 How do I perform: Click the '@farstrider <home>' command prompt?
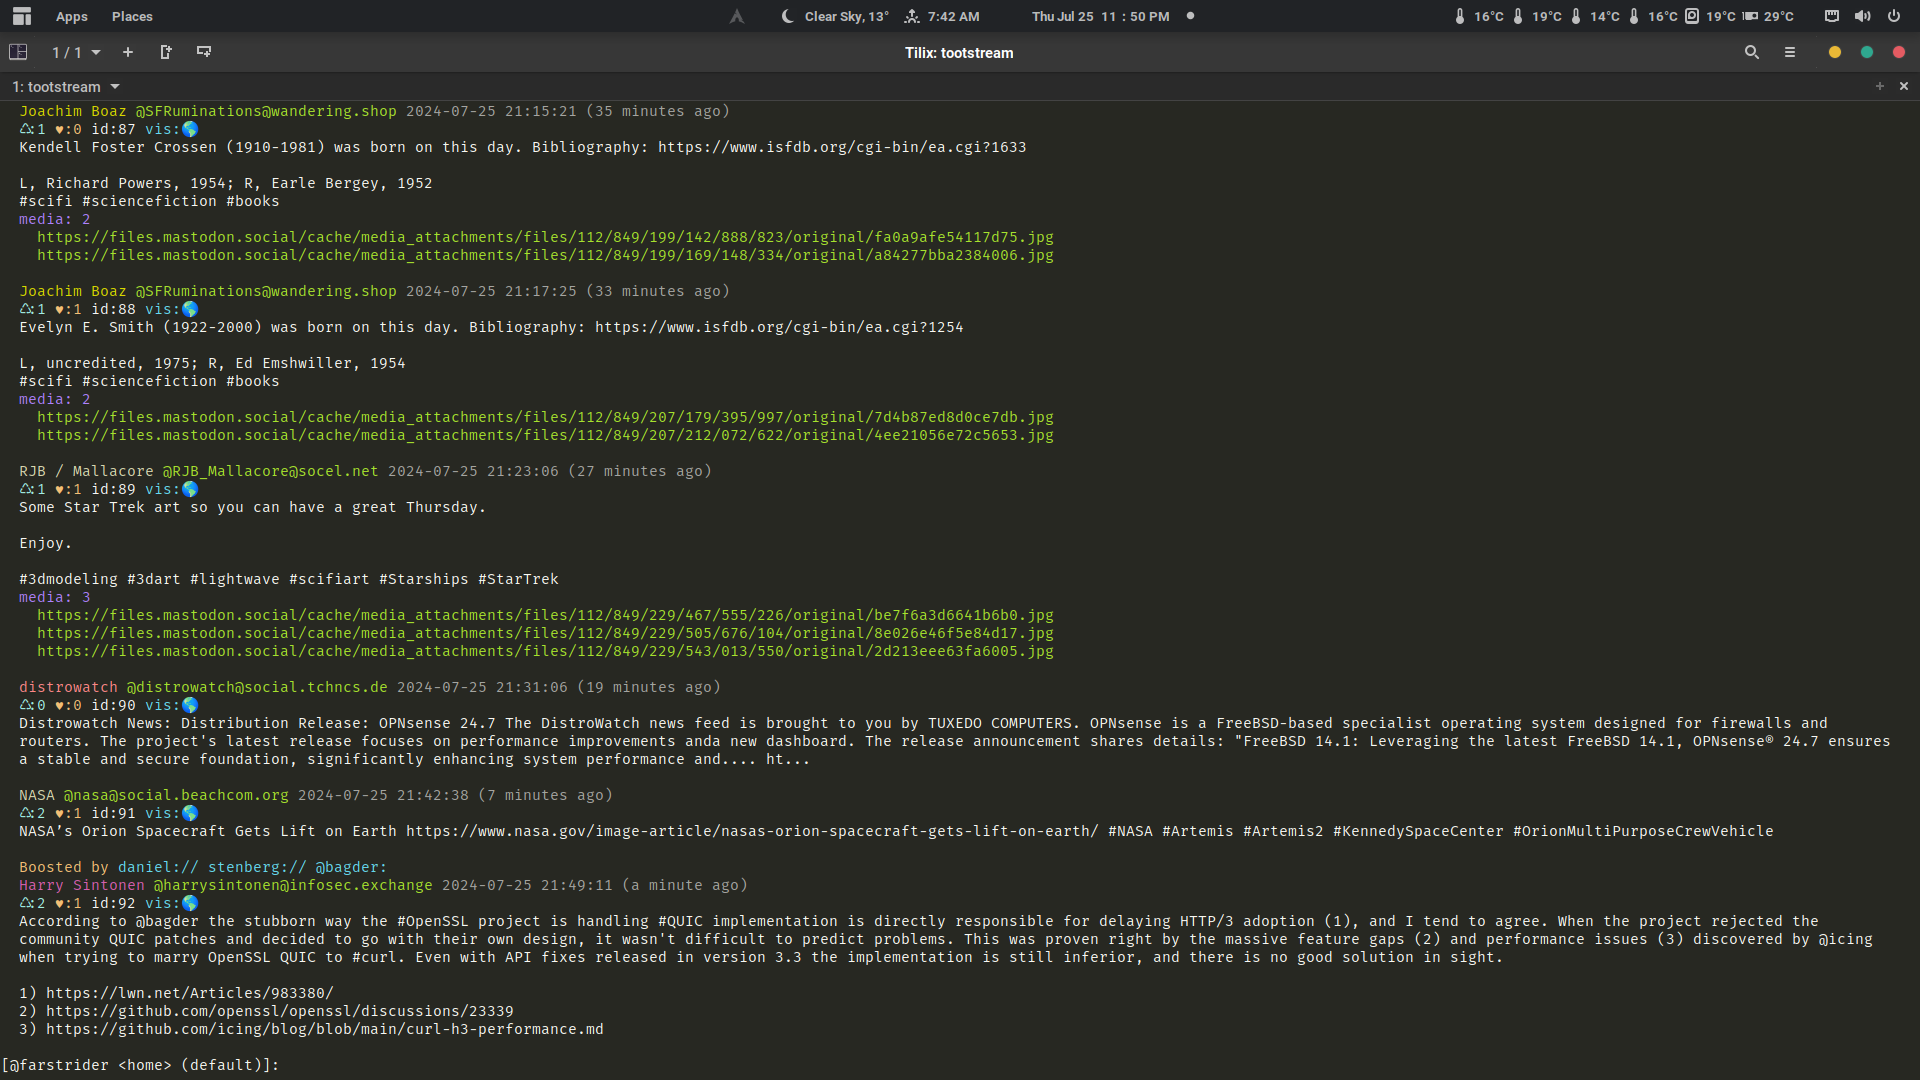click(x=141, y=1065)
